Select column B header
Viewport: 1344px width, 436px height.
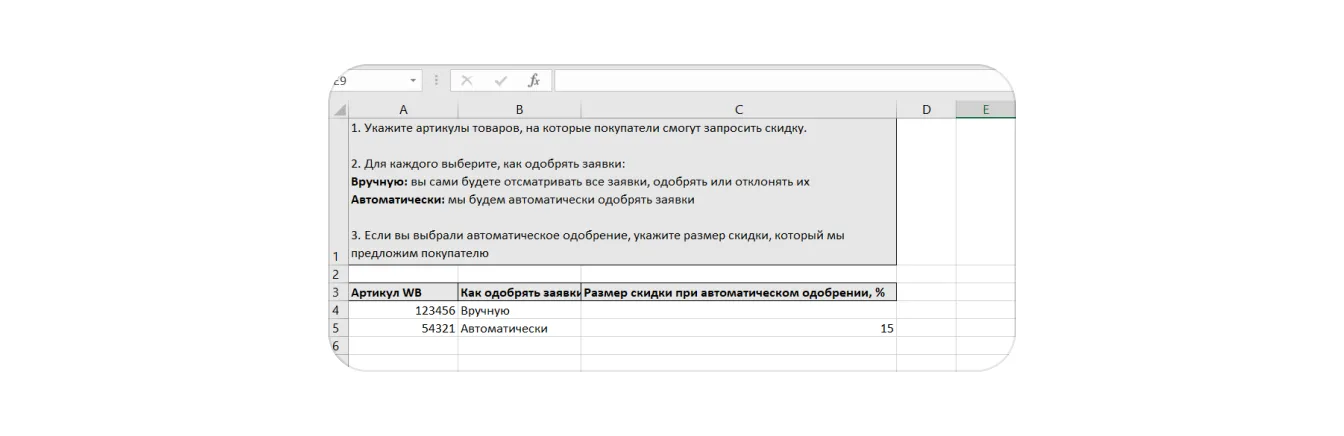pos(519,110)
